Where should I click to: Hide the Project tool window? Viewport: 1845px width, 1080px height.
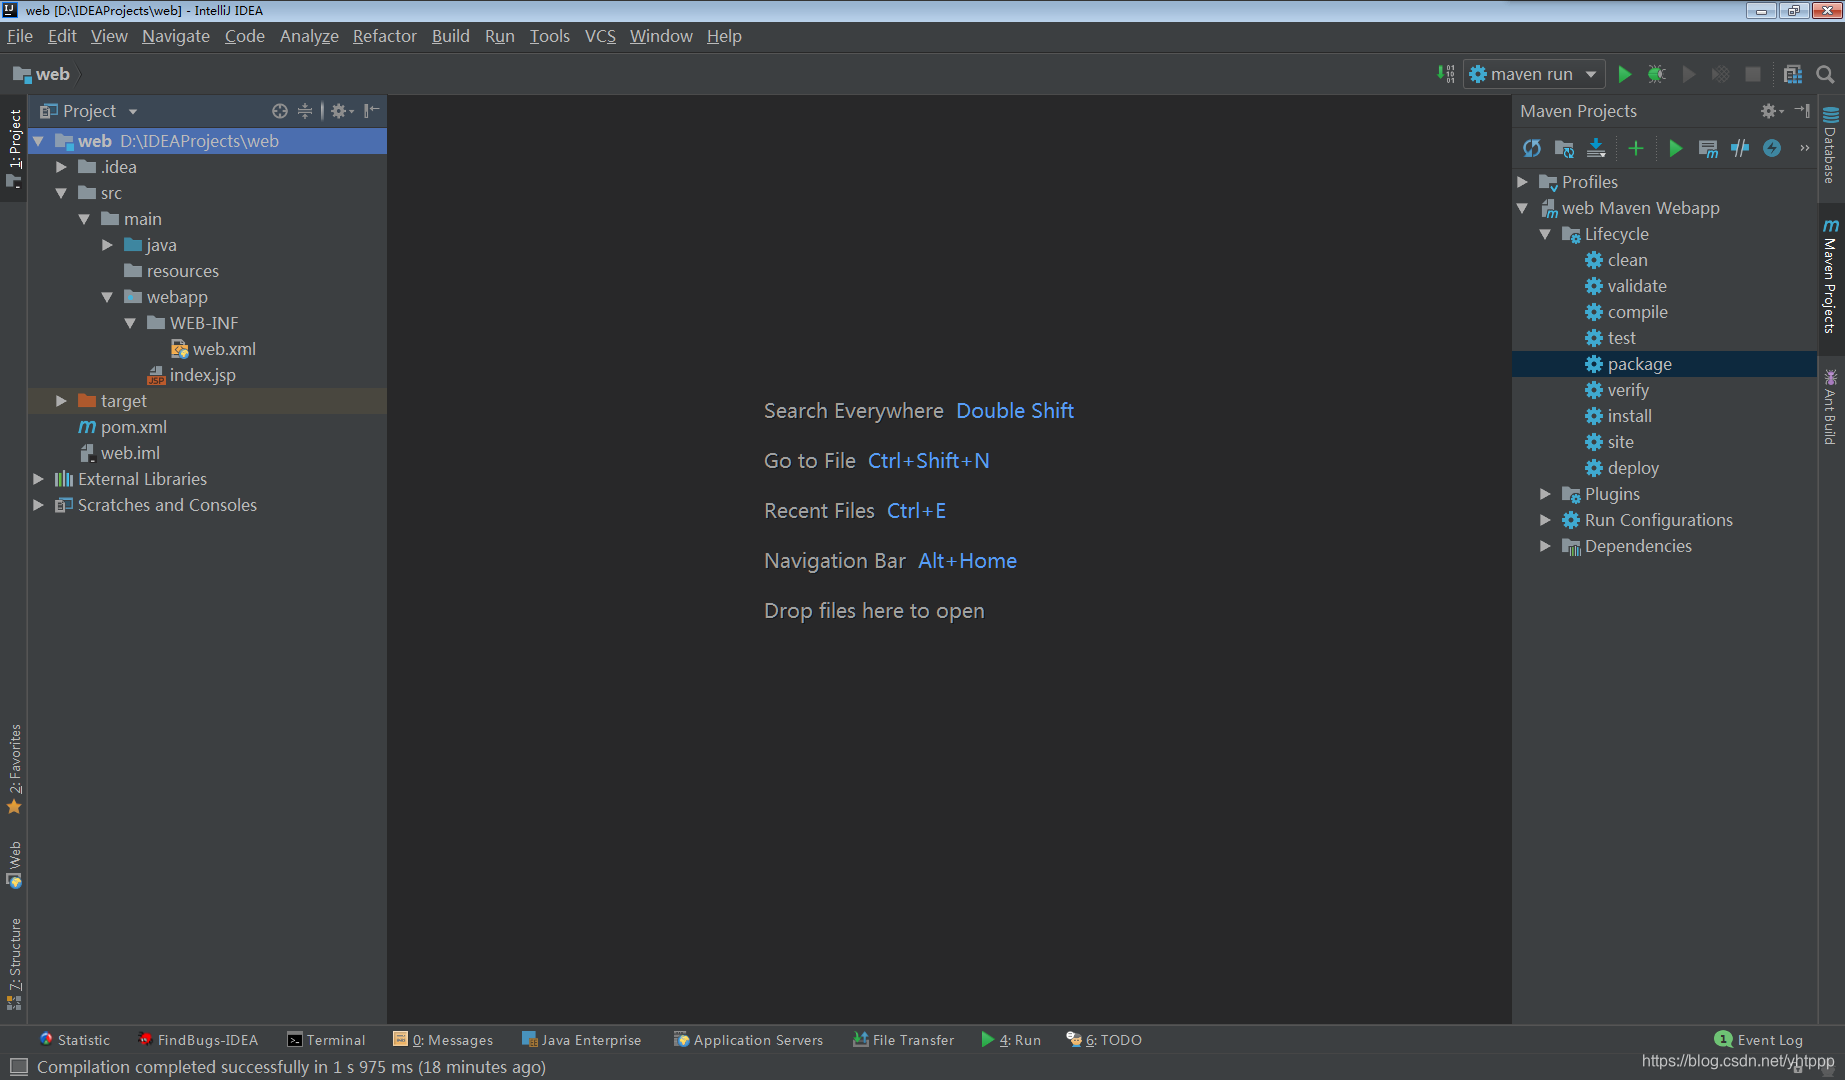(x=372, y=111)
